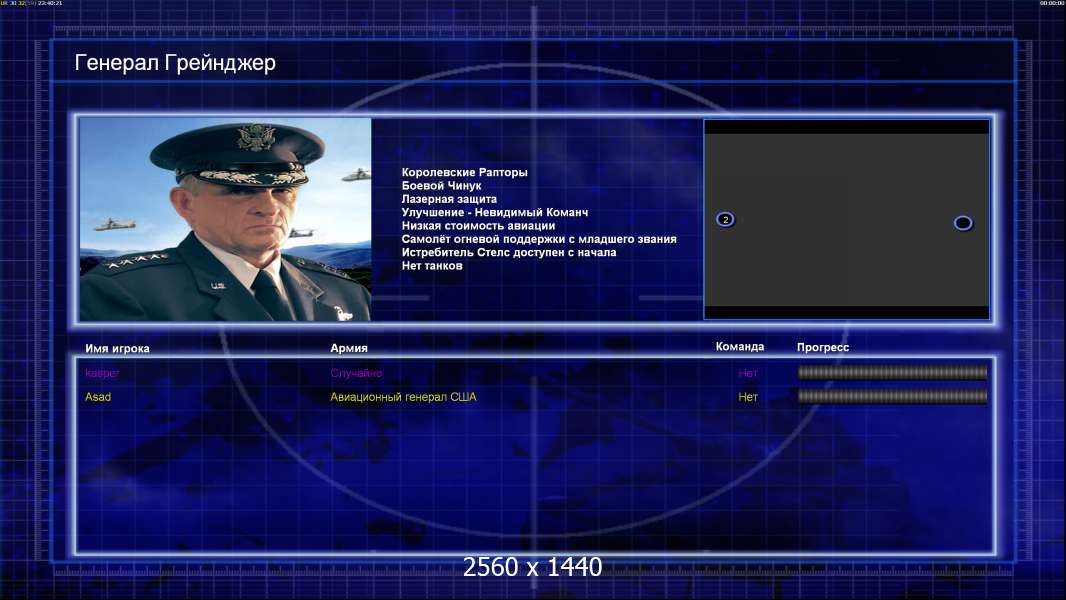
Task: Click team value 'Нет' in kasper row
Action: click(748, 373)
